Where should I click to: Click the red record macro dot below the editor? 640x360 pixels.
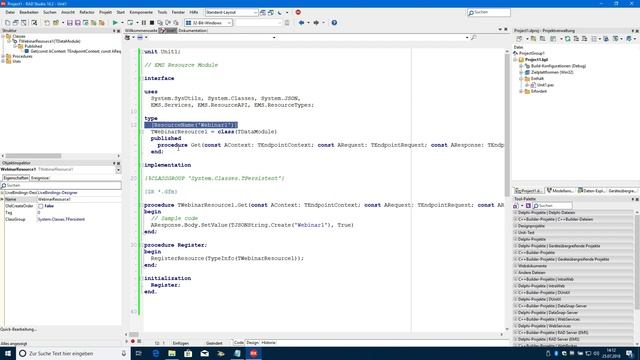click(x=133, y=341)
